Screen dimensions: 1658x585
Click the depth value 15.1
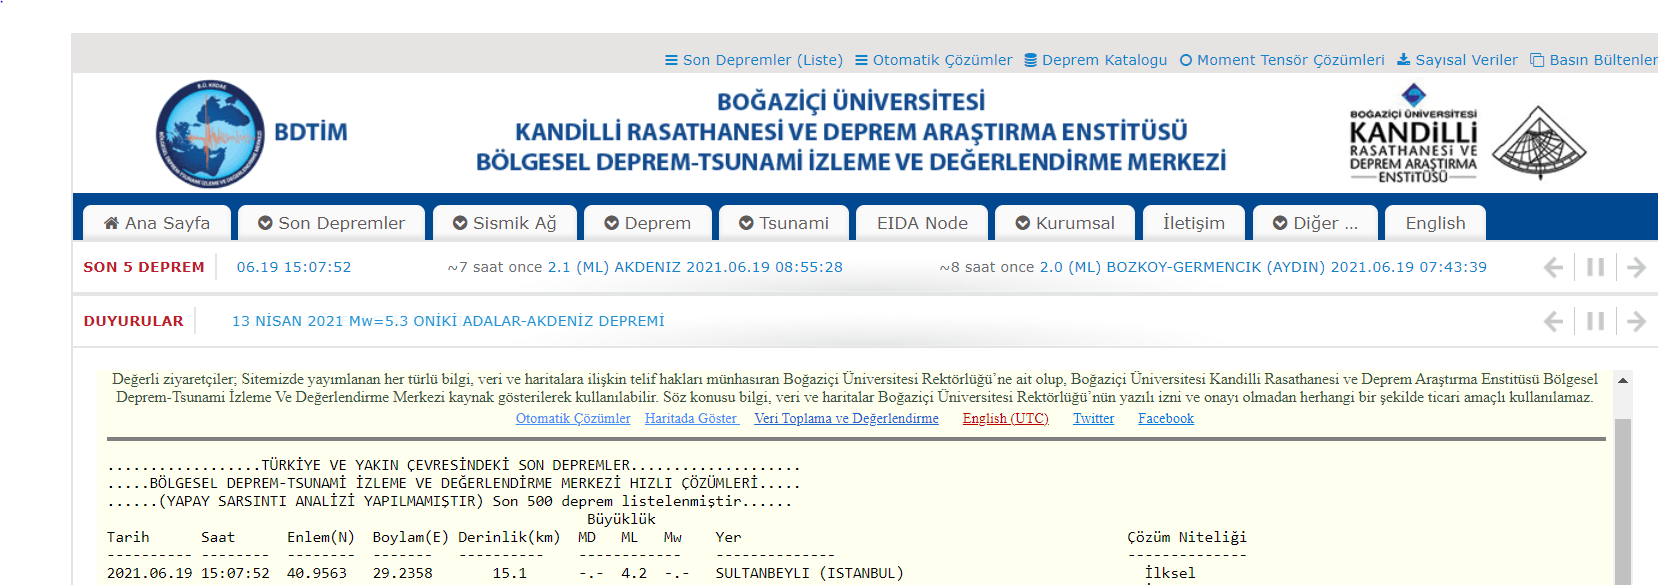click(x=509, y=573)
